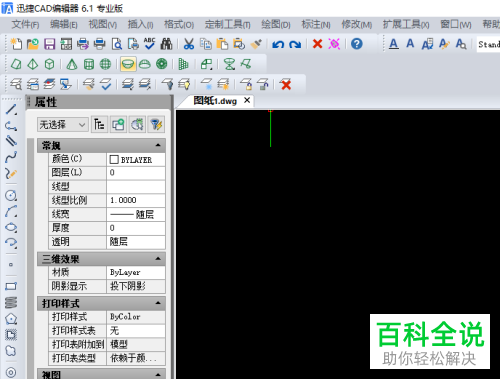Image resolution: width=500 pixels, height=379 pixels.
Task: Click the Match properties brush icon
Action: coord(256,44)
